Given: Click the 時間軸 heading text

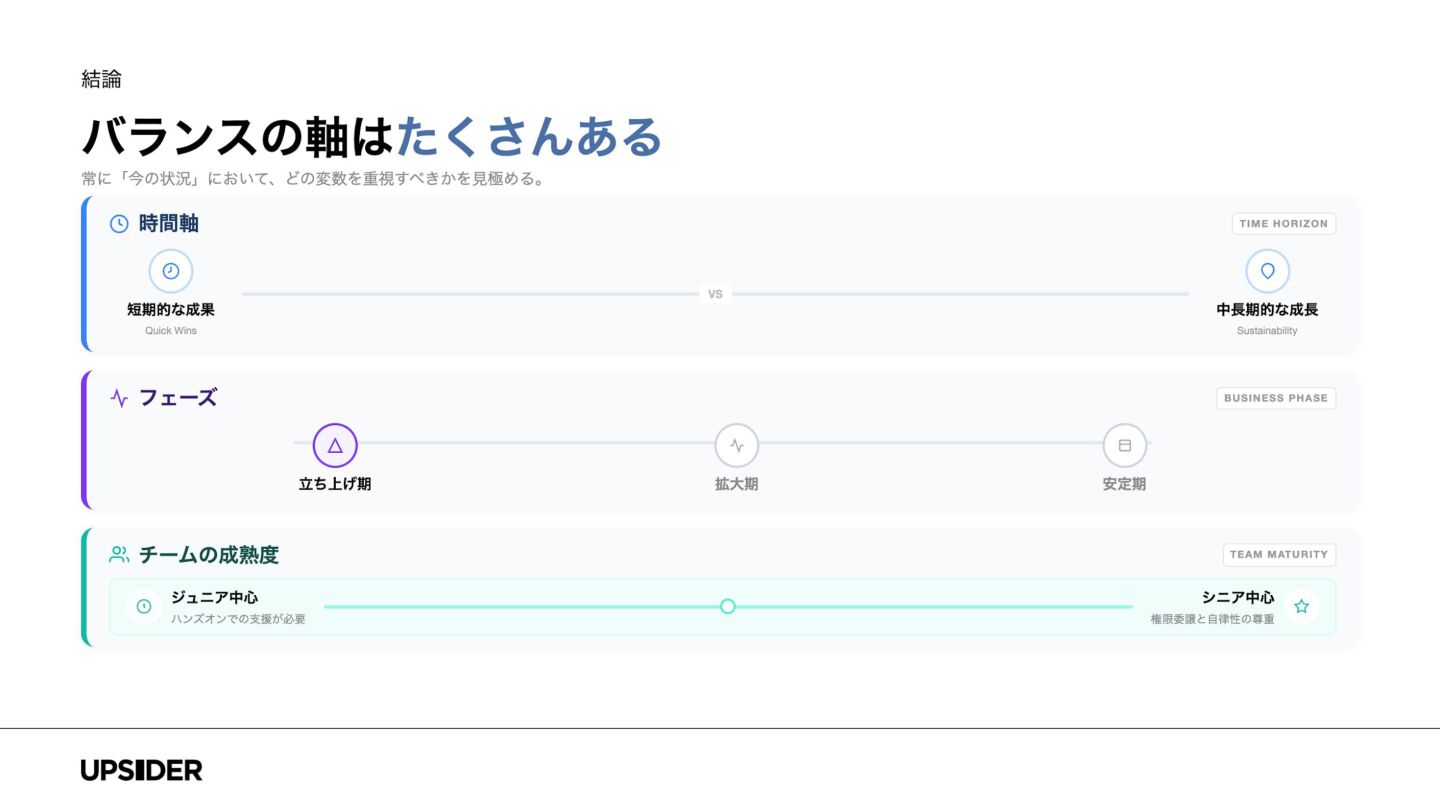Looking at the screenshot, I should coord(168,224).
